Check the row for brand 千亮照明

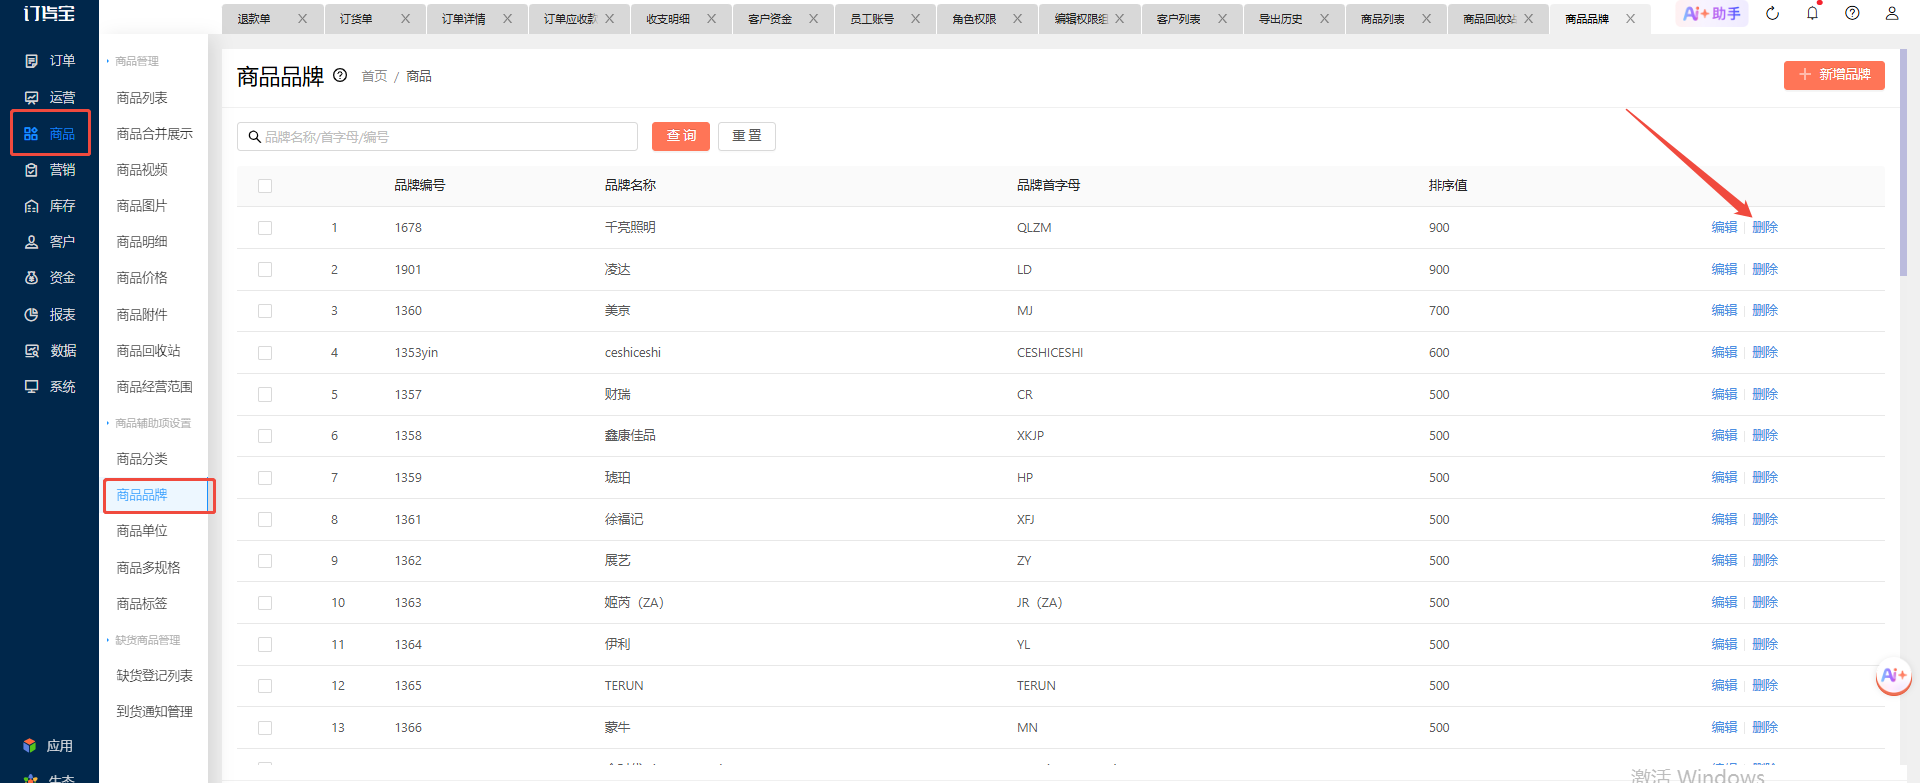tap(265, 228)
